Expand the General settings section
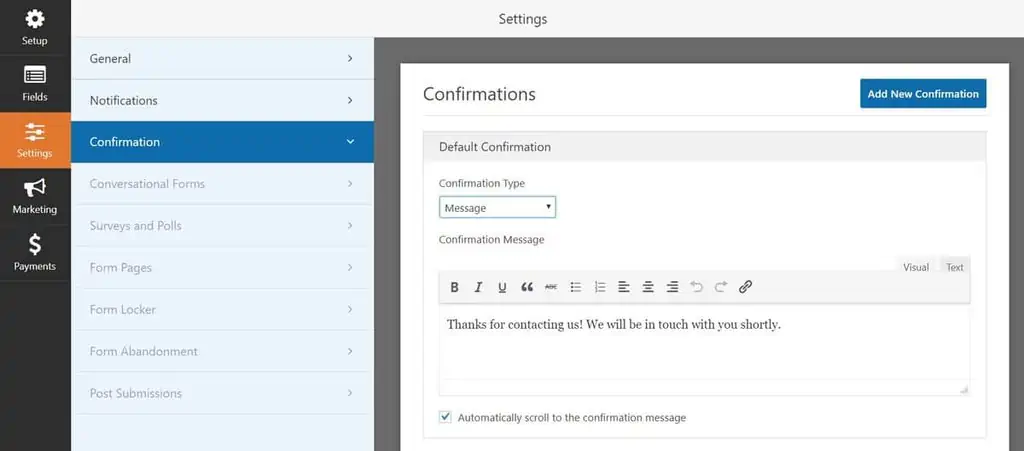The image size is (1024, 451). point(222,59)
